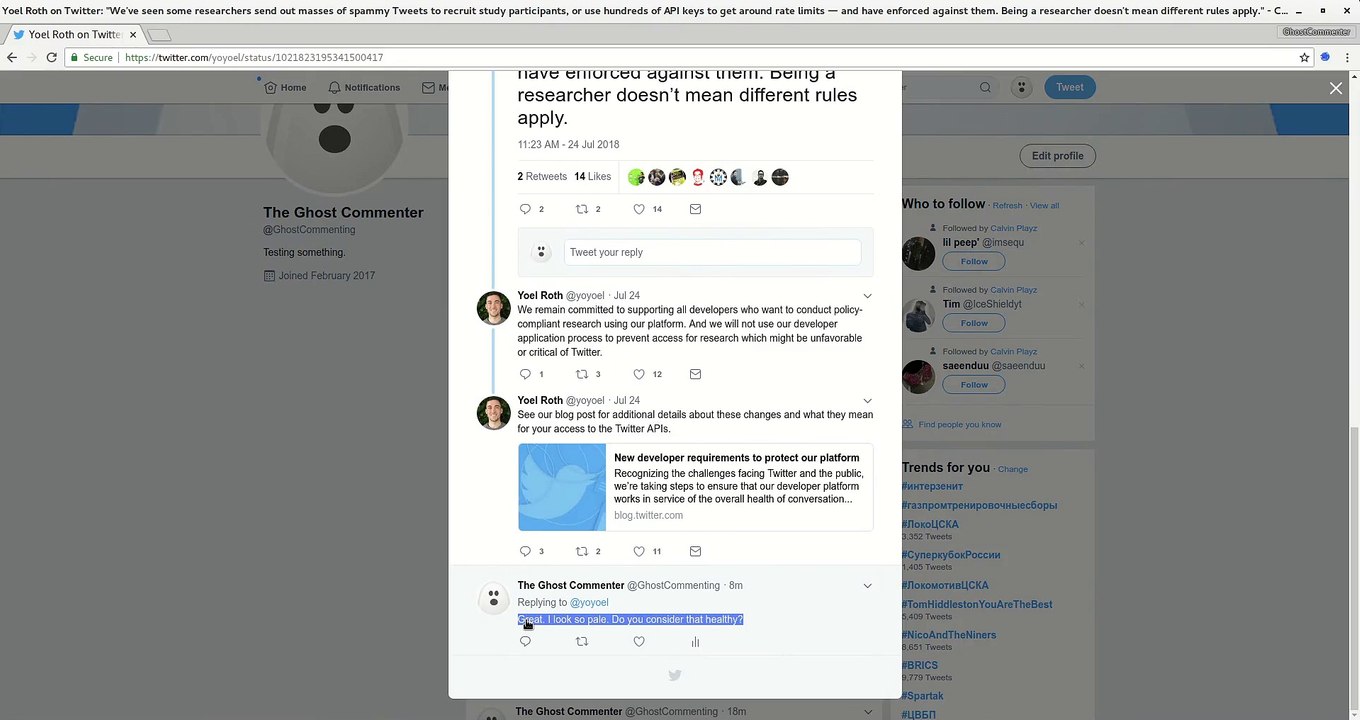Retweet the 'We remain committed' tweet
Screen dimensions: 1360x720
pyautogui.click(x=582, y=374)
